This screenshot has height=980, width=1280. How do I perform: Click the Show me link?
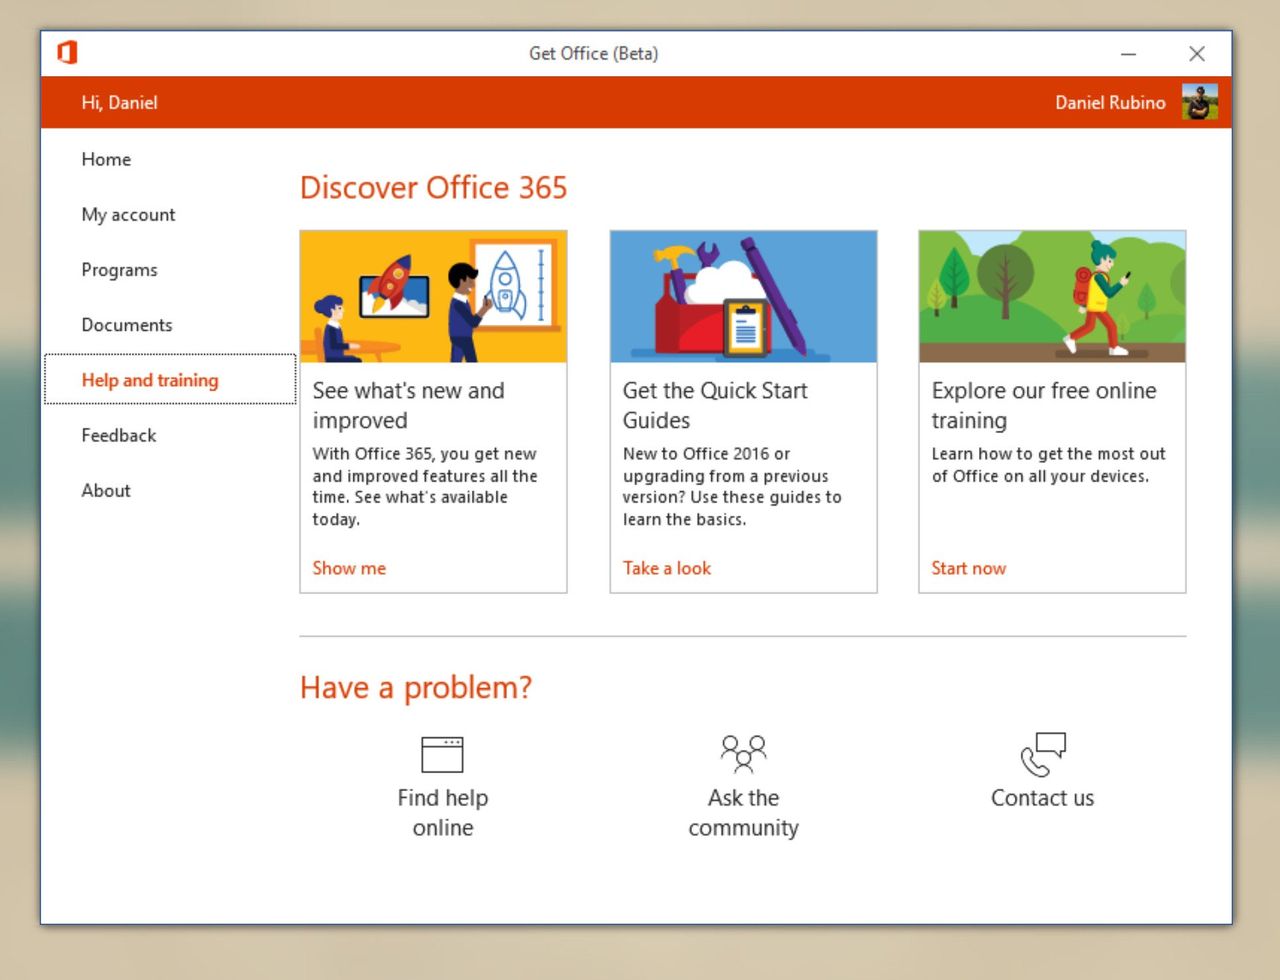[349, 568]
